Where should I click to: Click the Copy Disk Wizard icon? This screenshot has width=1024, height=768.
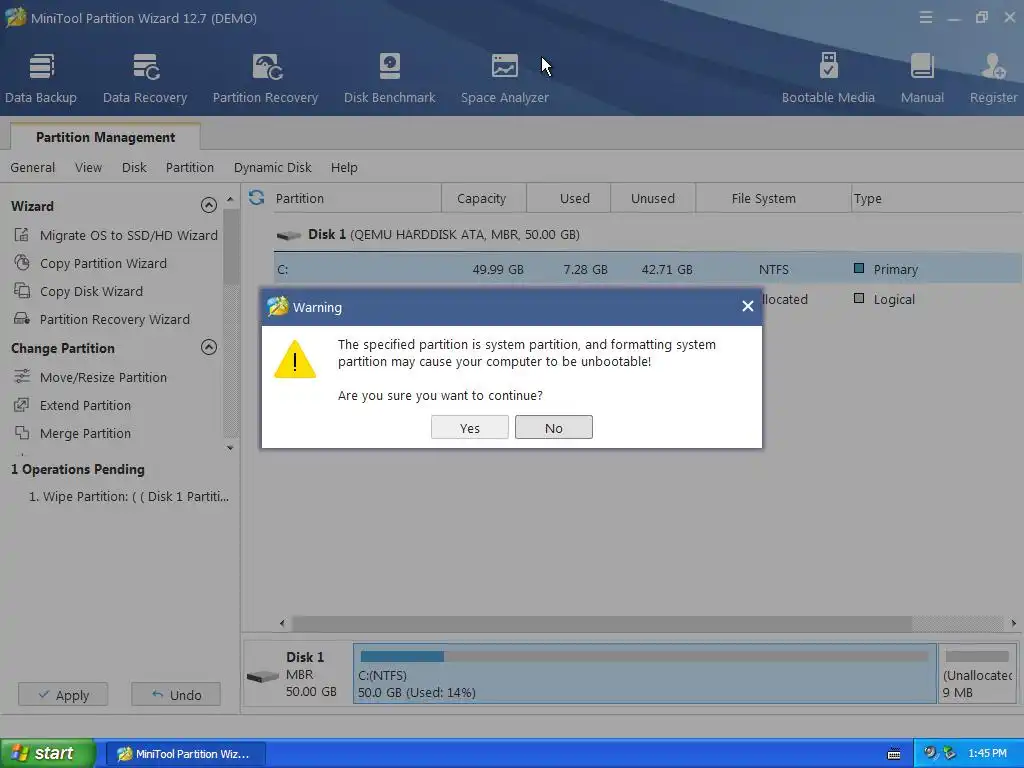22,291
